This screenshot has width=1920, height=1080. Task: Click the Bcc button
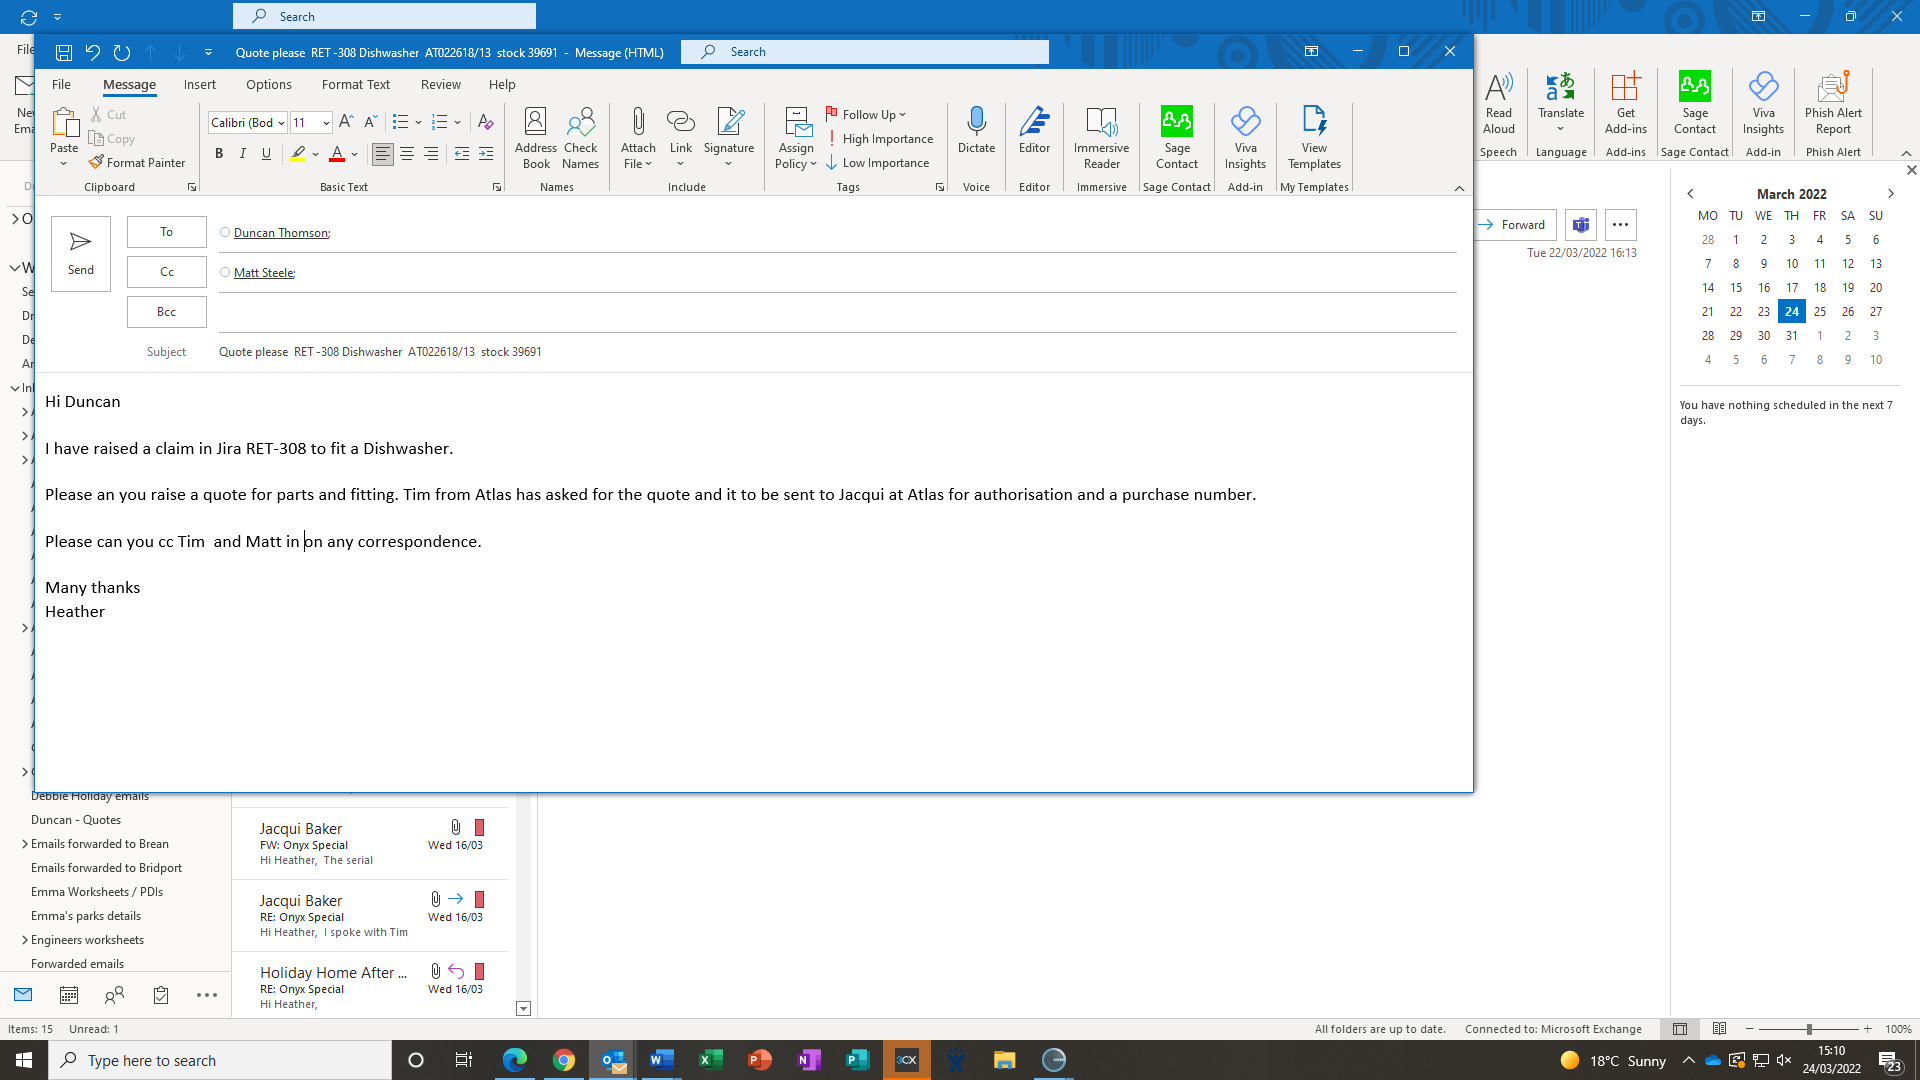[x=166, y=312]
